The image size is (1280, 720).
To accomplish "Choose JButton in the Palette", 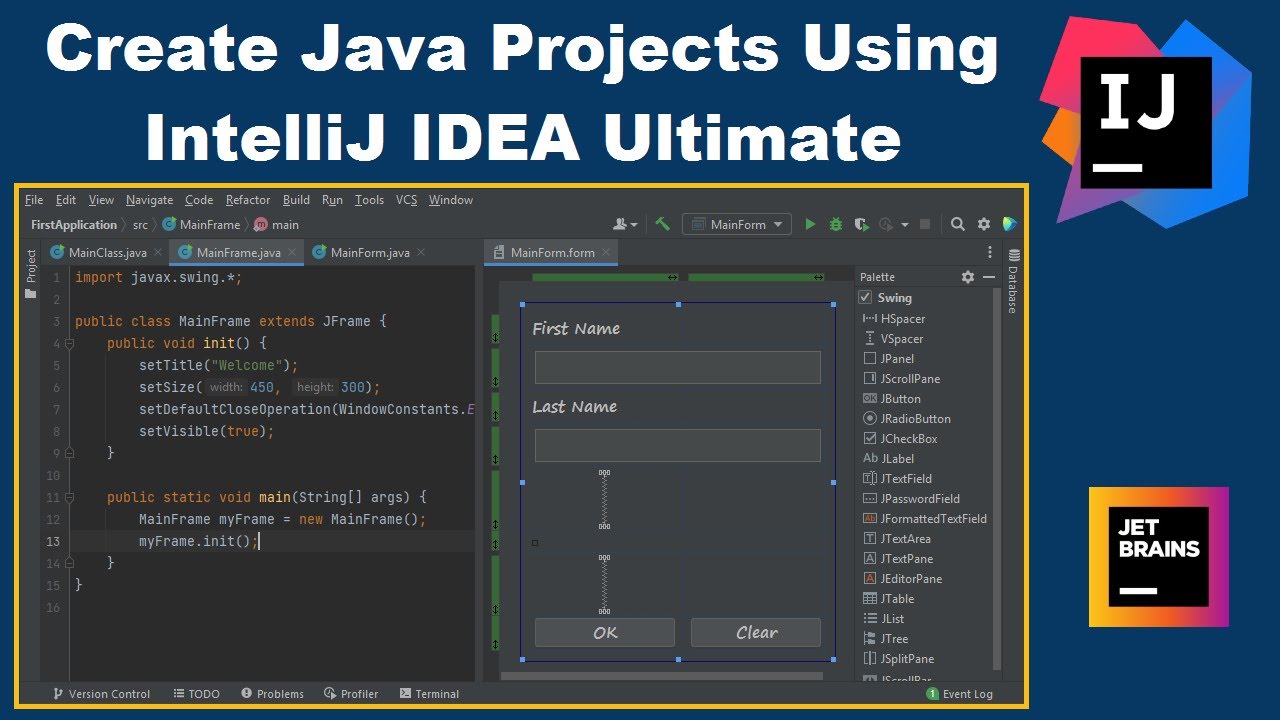I will pyautogui.click(x=891, y=399).
